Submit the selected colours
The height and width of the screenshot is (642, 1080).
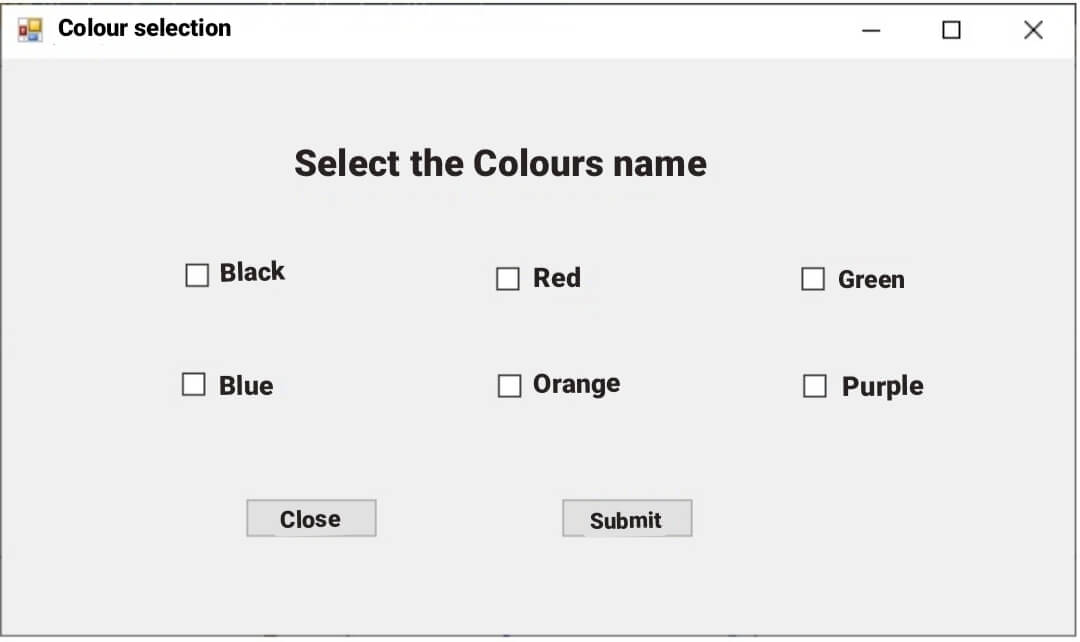627,518
